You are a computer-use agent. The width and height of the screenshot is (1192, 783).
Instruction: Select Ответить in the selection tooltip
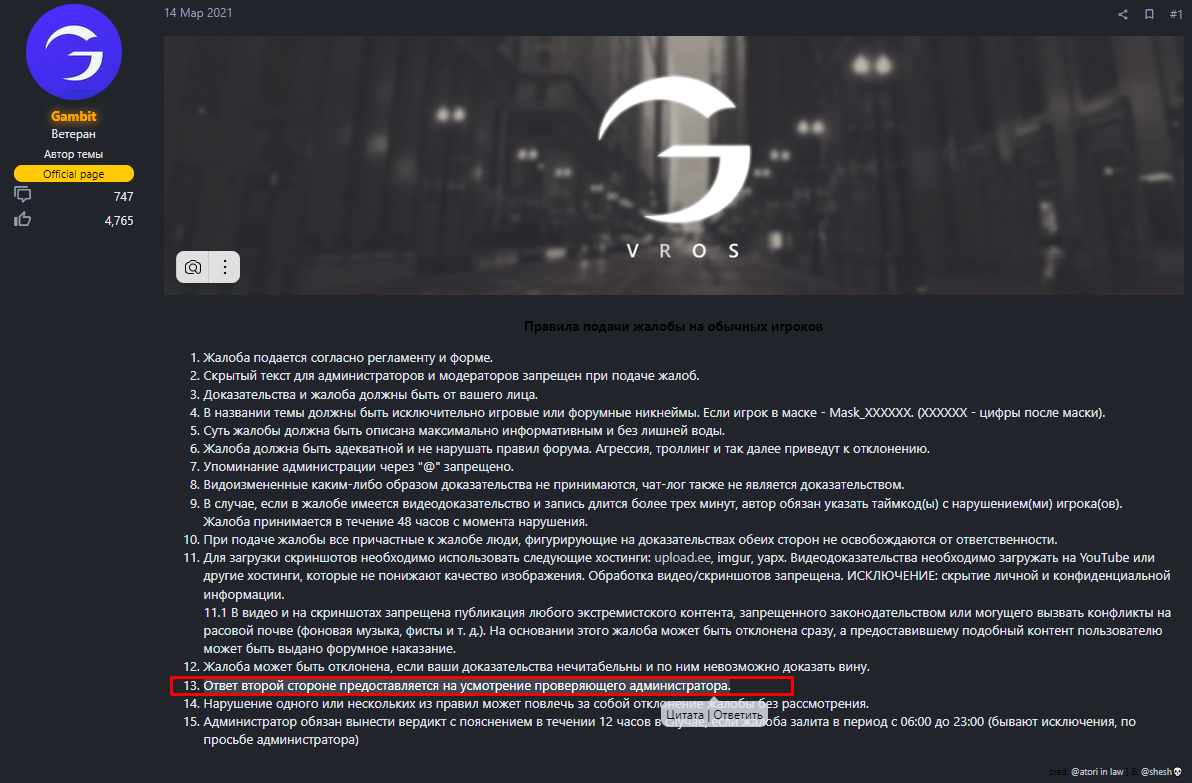point(737,715)
